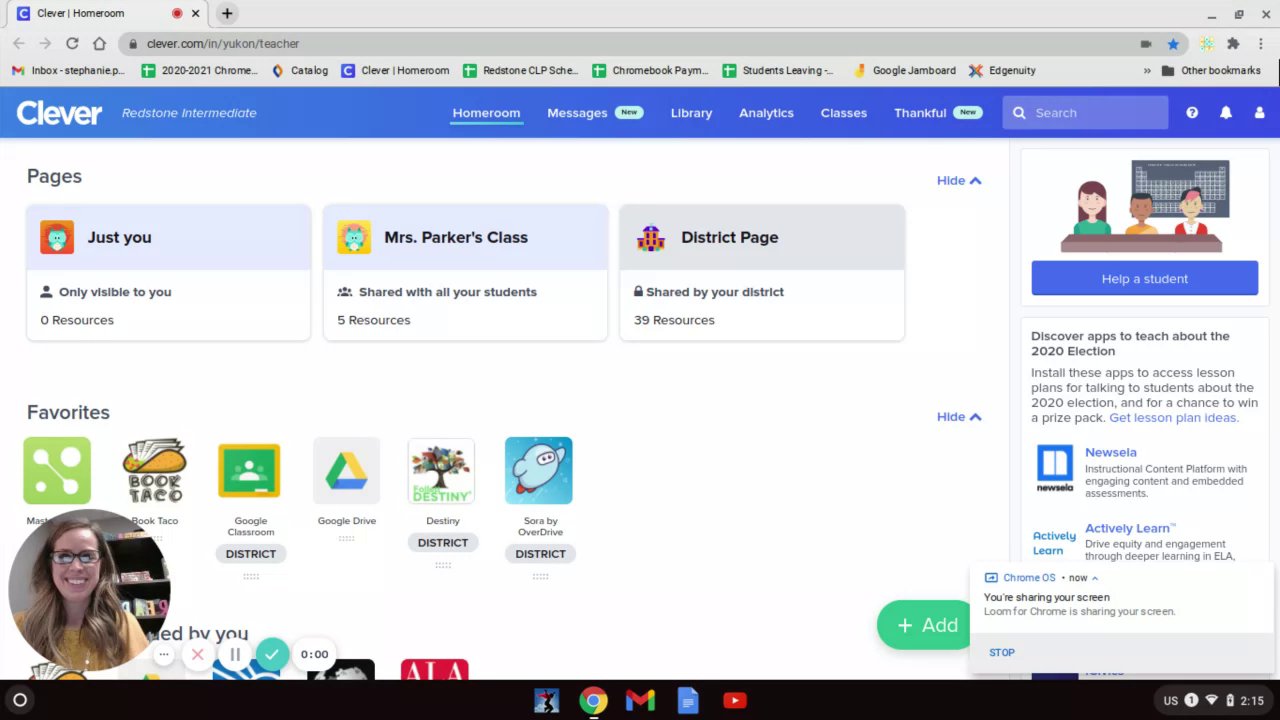Viewport: 1280px width, 720px height.
Task: Expand the overflow bookmarks chevron
Action: pyautogui.click(x=1147, y=71)
